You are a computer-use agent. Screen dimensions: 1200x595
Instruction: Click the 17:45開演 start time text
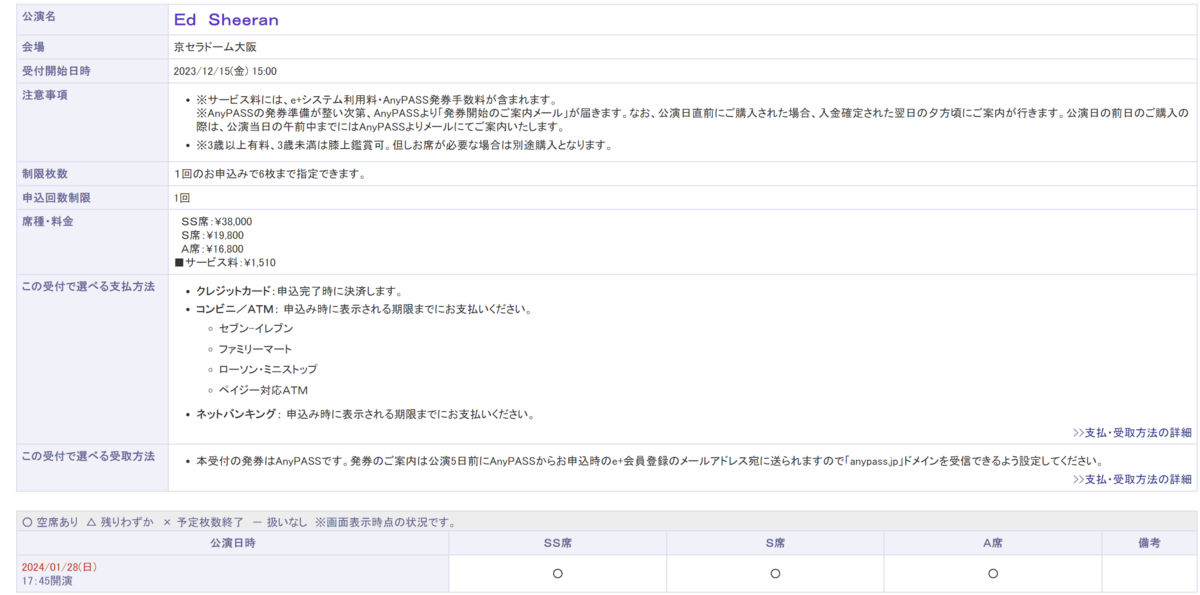point(47,581)
